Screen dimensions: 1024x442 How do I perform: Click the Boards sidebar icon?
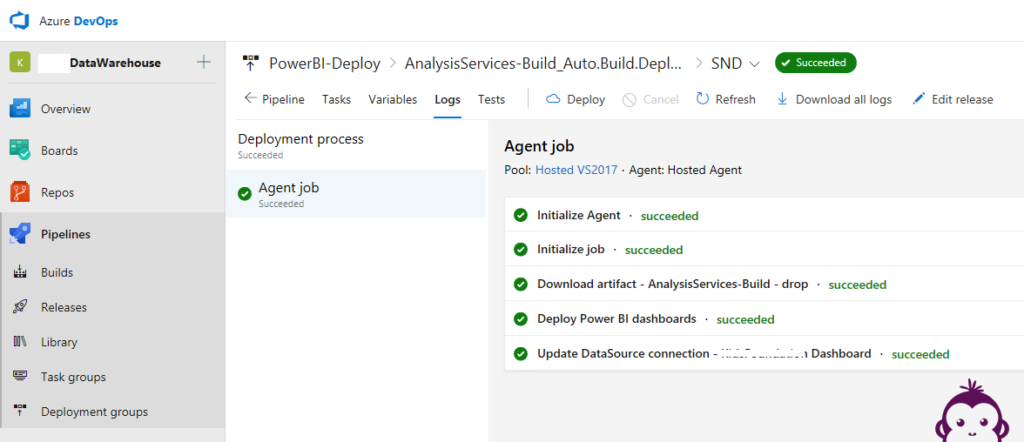[x=20, y=150]
